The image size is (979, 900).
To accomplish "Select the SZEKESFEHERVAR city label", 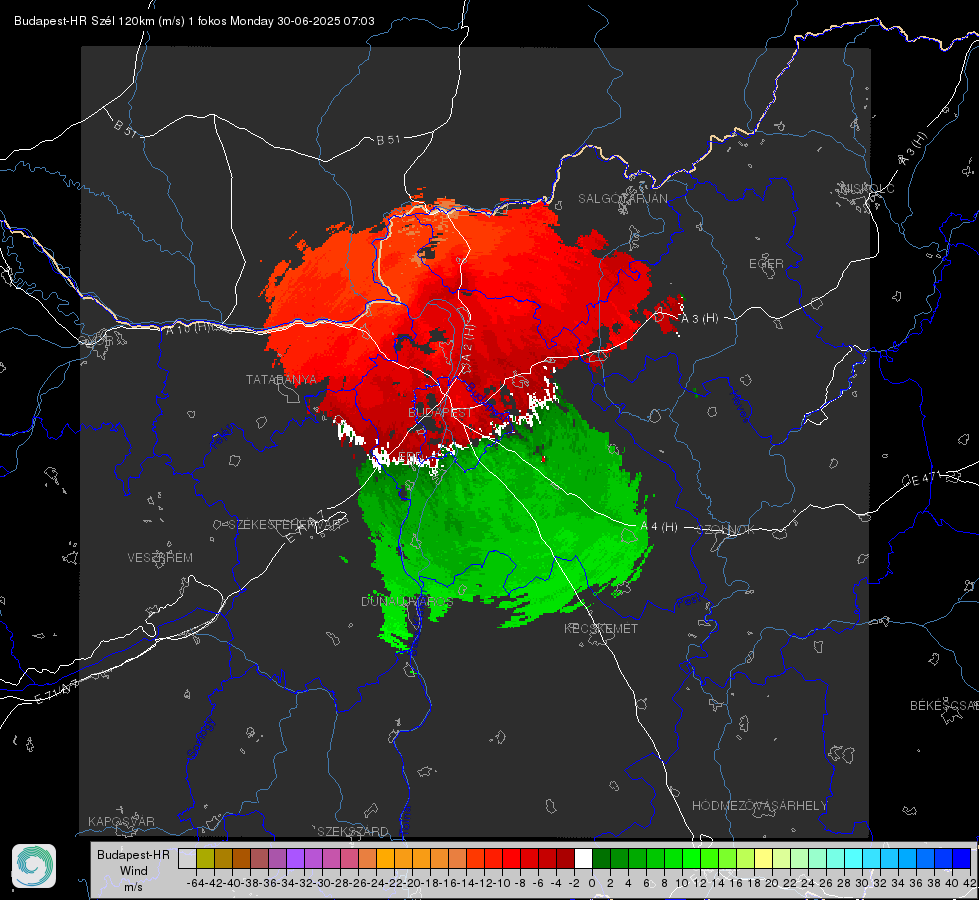I will tap(285, 525).
